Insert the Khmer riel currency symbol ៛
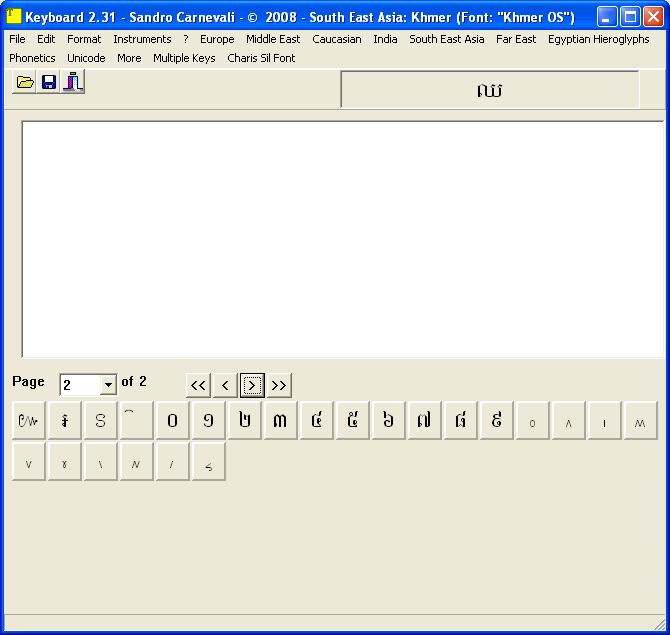 tap(65, 420)
